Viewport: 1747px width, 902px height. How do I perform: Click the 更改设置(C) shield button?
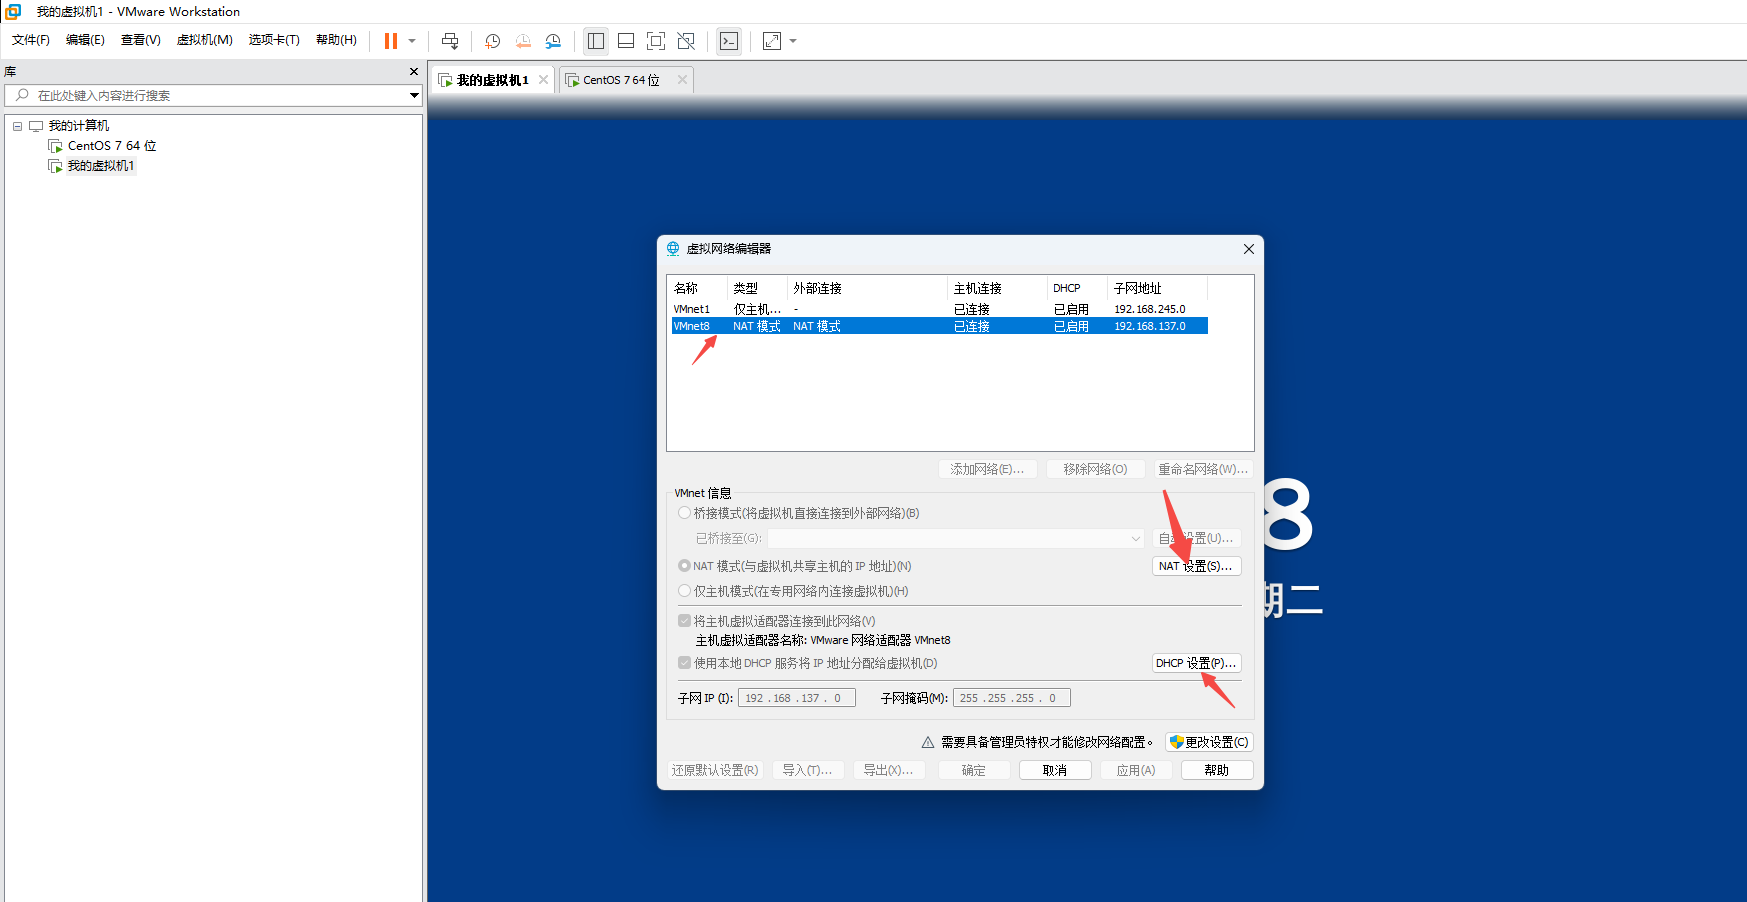[1208, 741]
